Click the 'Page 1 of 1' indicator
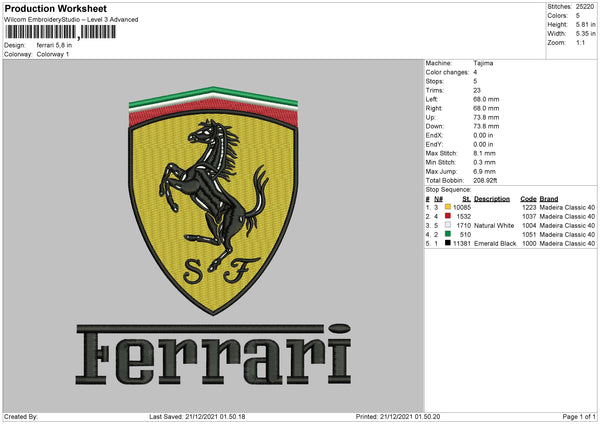Image resolution: width=600 pixels, height=424 pixels. [x=579, y=417]
